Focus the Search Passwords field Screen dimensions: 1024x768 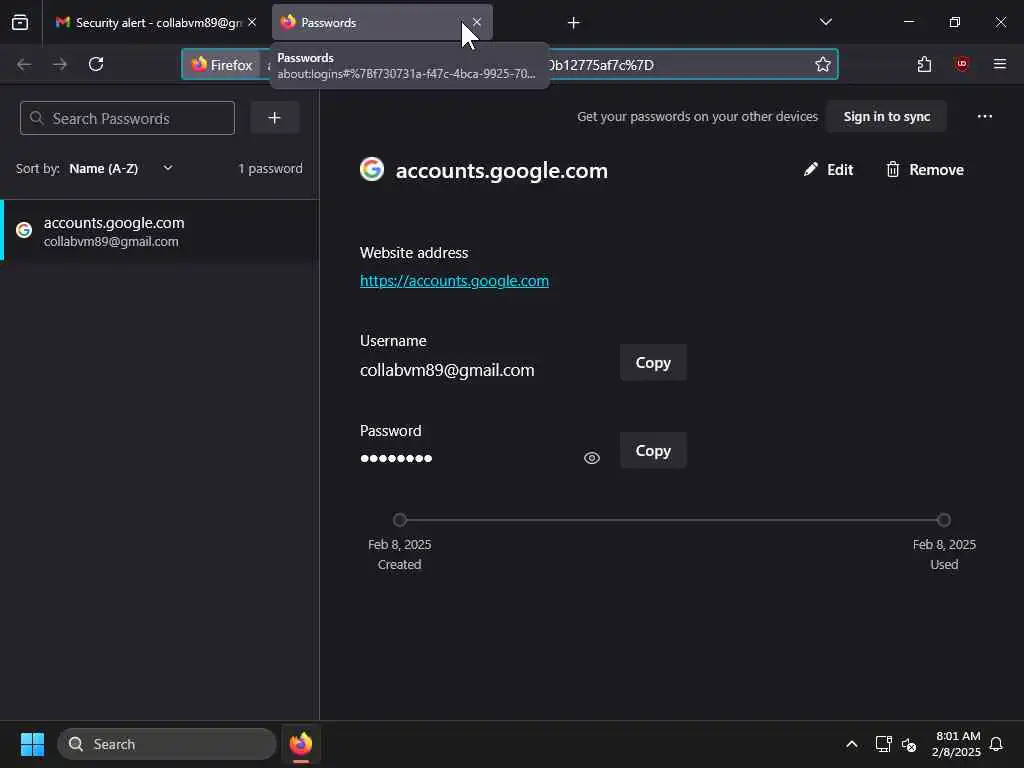[x=127, y=118]
